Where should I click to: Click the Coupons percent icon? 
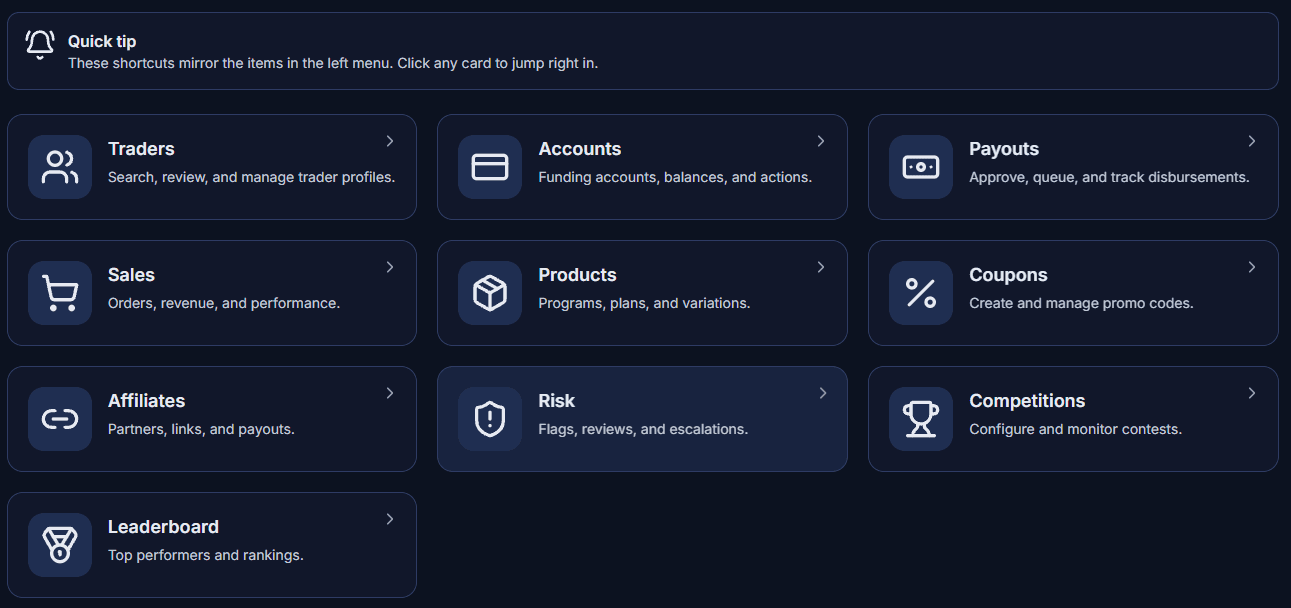920,292
